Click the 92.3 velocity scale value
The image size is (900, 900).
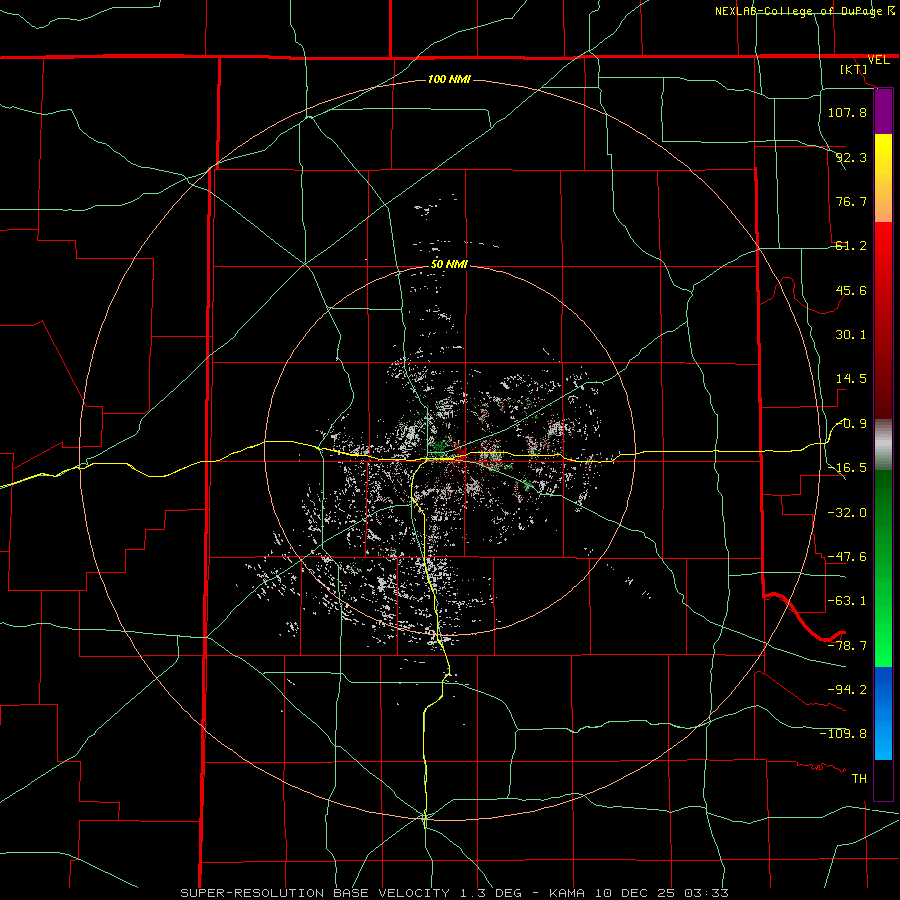point(851,157)
